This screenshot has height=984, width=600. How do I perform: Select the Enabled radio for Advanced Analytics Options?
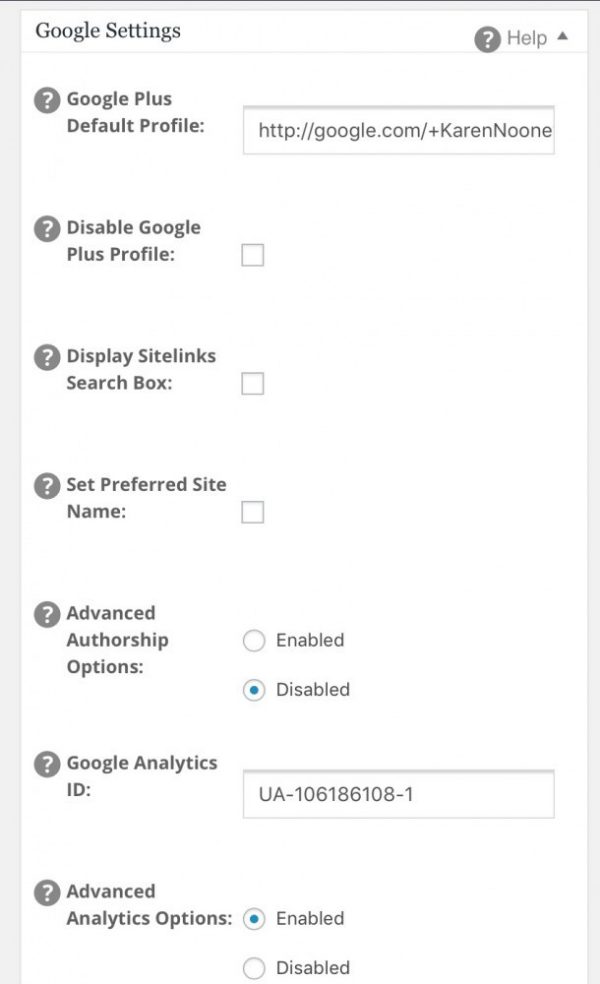(254, 919)
